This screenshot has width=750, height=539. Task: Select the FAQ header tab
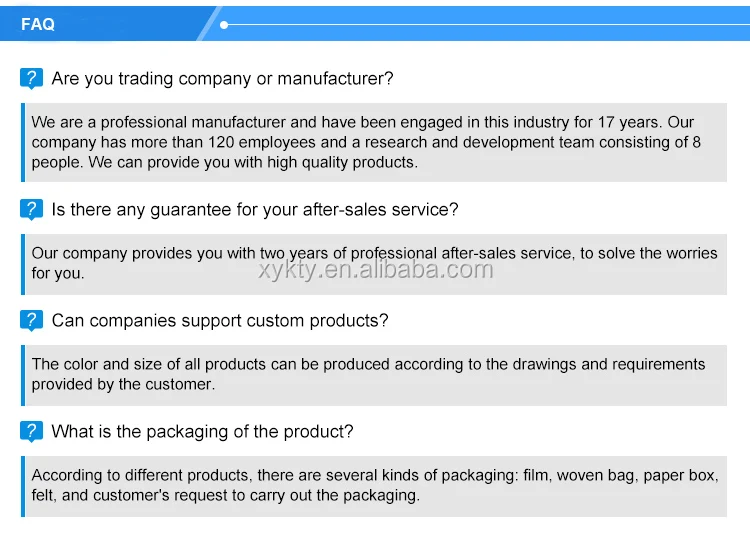[38, 24]
